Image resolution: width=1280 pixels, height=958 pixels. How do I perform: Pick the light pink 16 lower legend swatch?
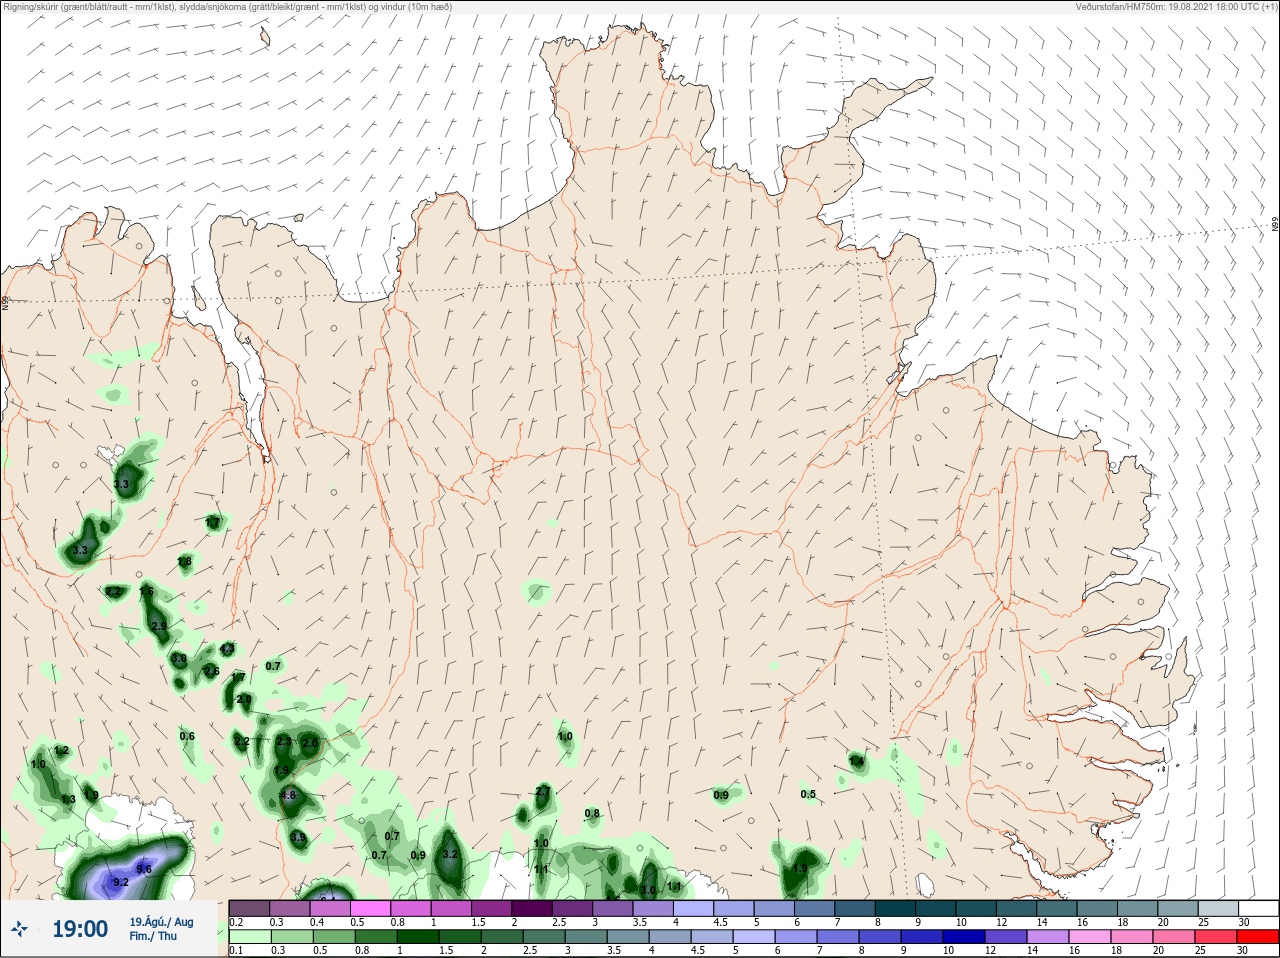pos(1090,936)
